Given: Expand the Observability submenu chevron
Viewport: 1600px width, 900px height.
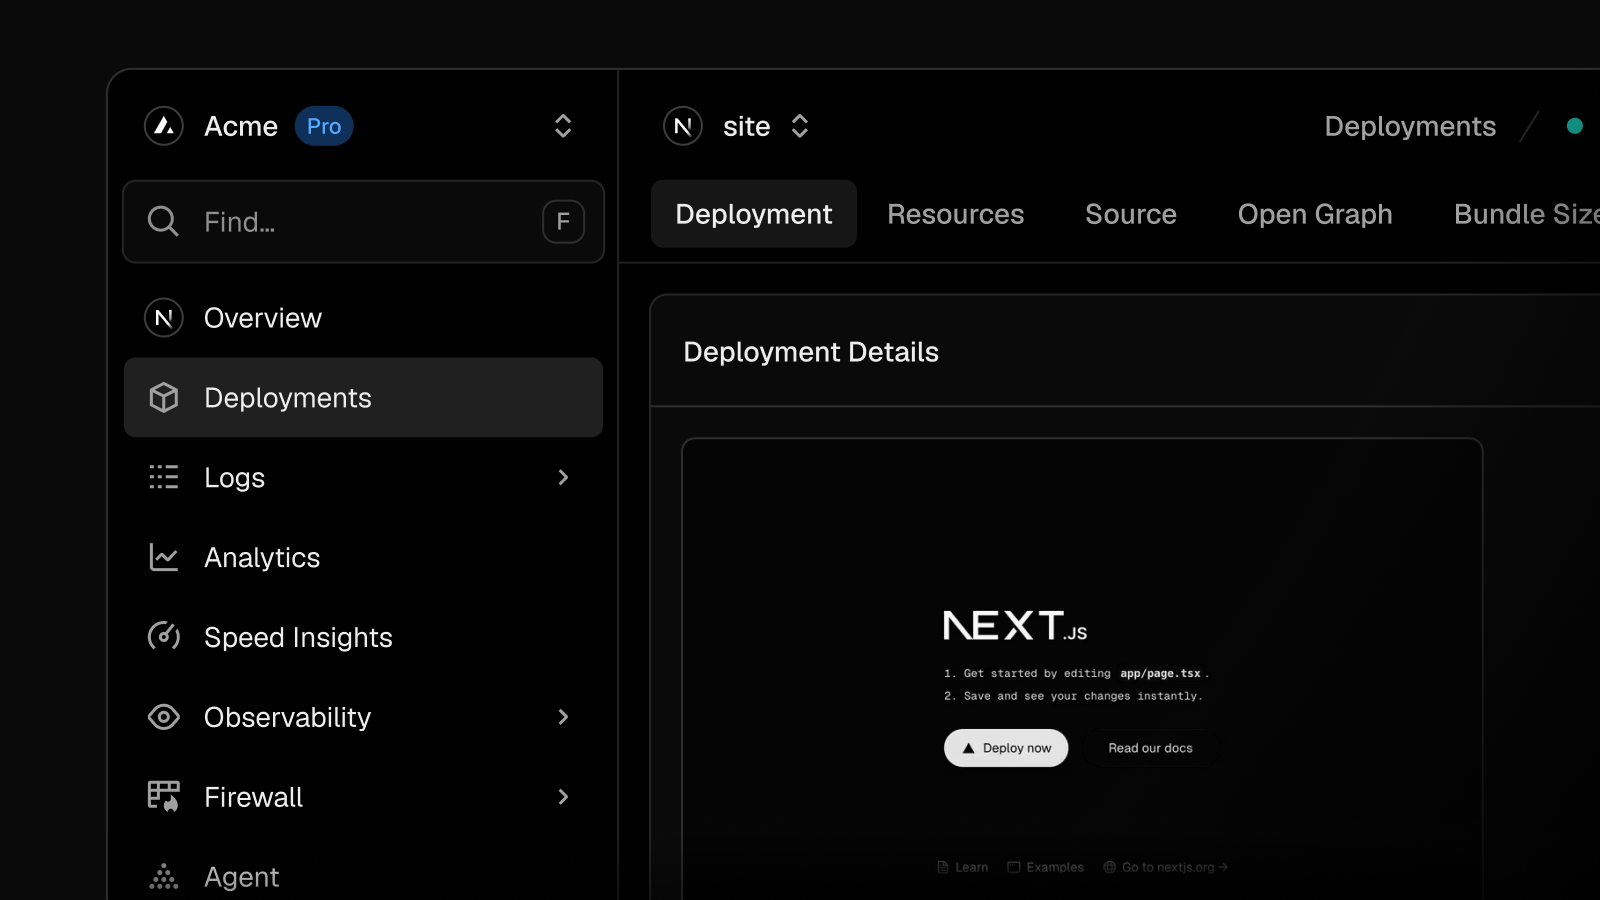Looking at the screenshot, I should 563,717.
